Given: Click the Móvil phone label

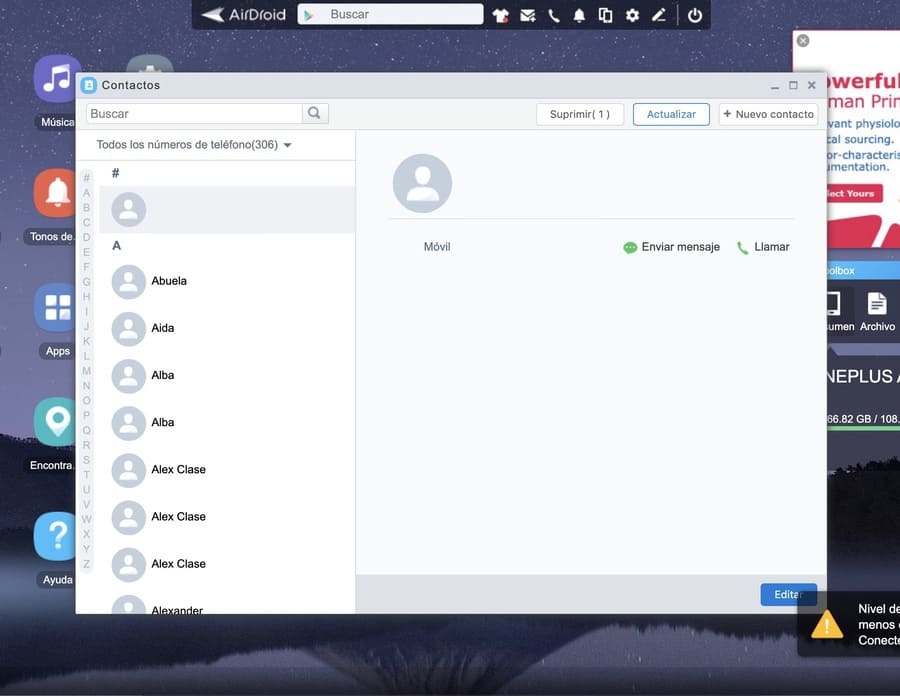Looking at the screenshot, I should pyautogui.click(x=437, y=247).
